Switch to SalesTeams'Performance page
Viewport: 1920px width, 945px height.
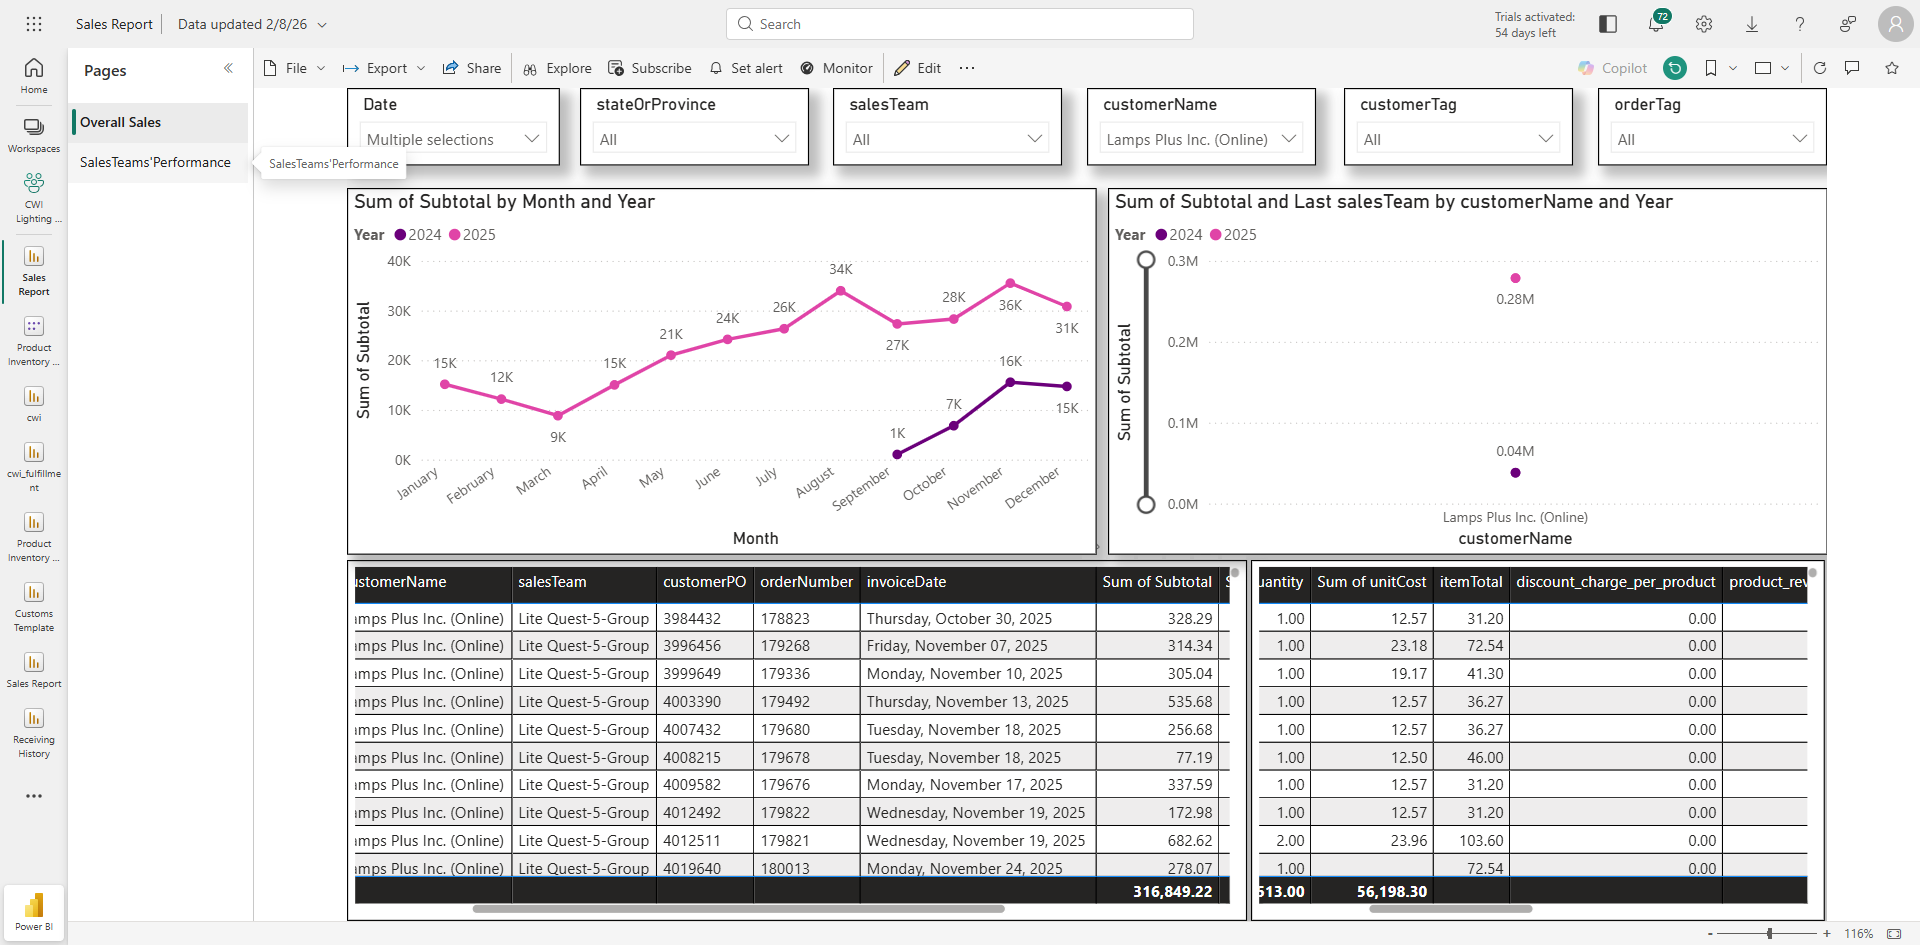pyautogui.click(x=155, y=162)
